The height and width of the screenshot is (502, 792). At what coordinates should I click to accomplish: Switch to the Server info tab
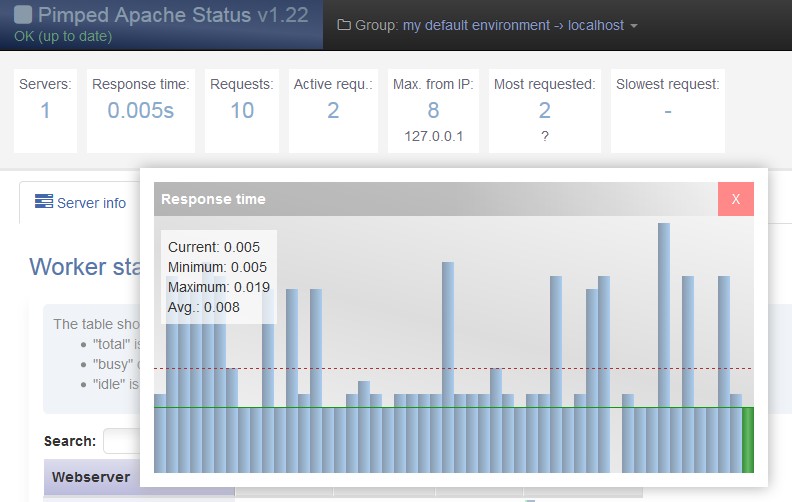coord(80,203)
